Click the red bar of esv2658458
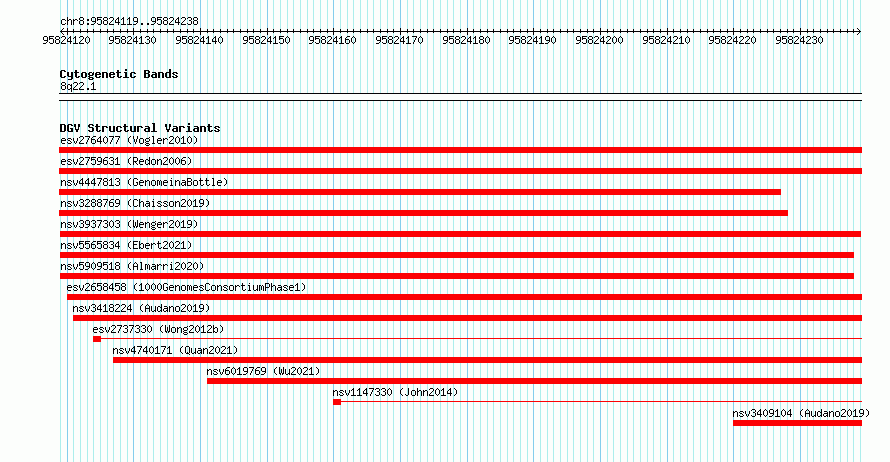 [x=464, y=297]
